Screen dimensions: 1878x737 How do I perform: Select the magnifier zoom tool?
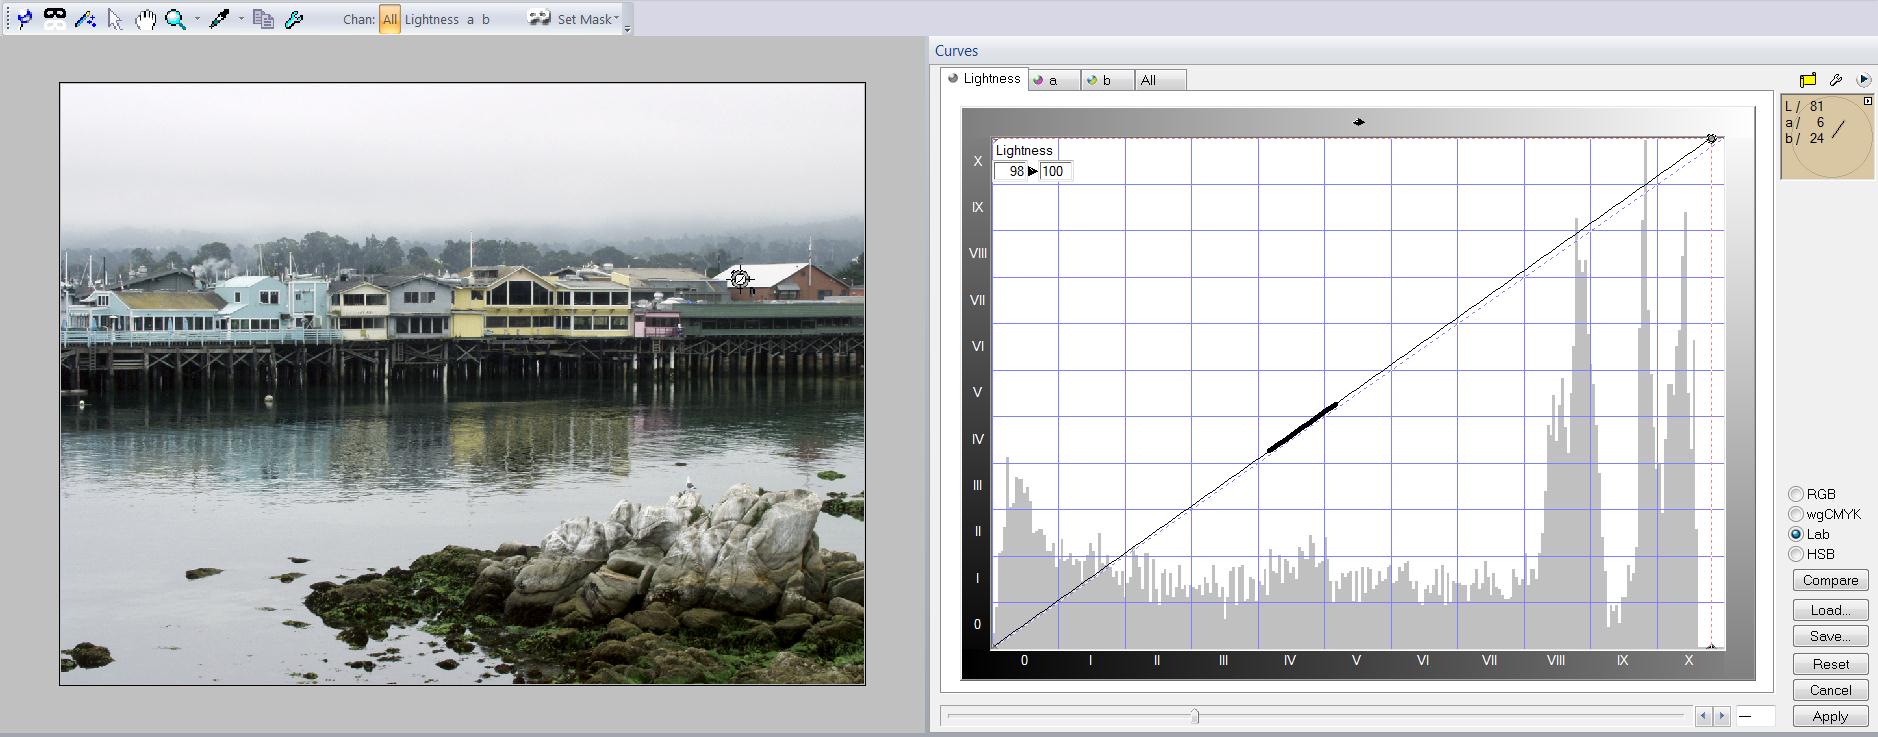pos(176,19)
